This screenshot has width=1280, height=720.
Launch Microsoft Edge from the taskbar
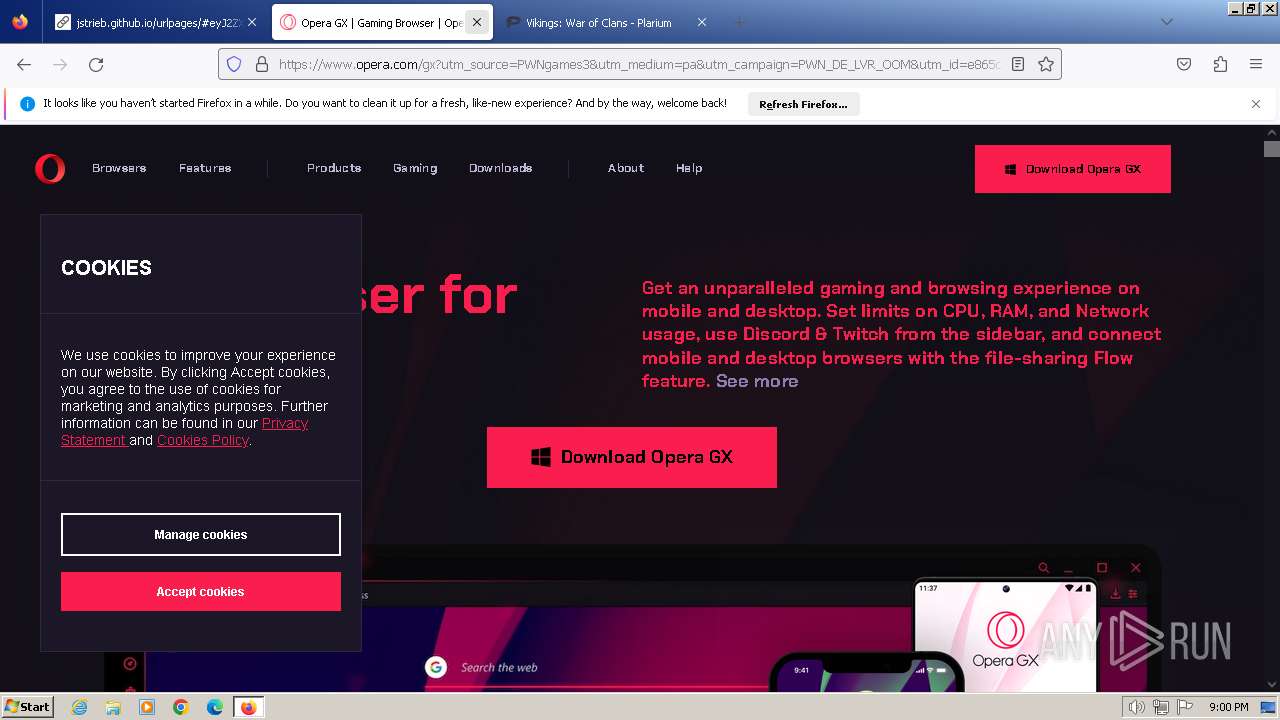pos(215,707)
